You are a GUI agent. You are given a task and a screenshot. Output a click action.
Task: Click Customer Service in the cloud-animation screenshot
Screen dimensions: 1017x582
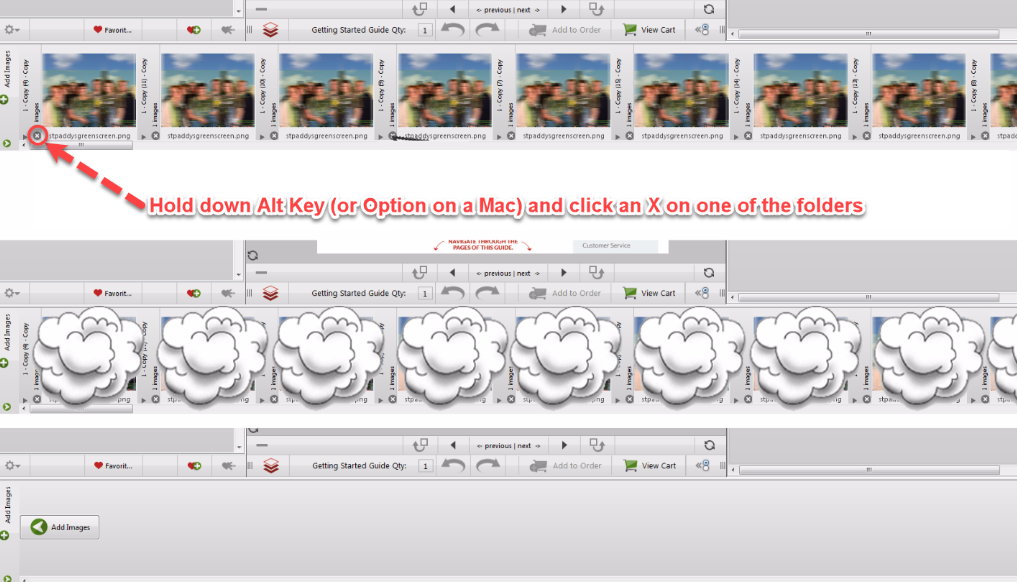point(606,245)
